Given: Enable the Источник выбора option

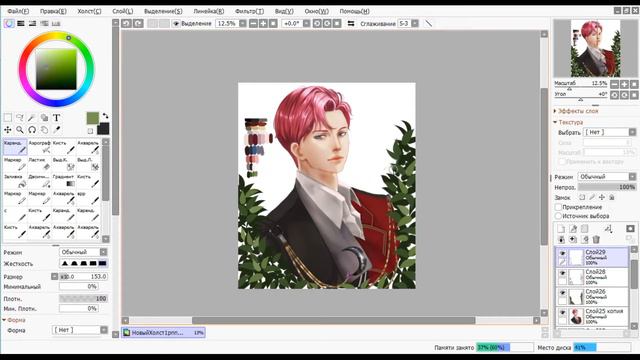Looking at the screenshot, I should (x=558, y=216).
